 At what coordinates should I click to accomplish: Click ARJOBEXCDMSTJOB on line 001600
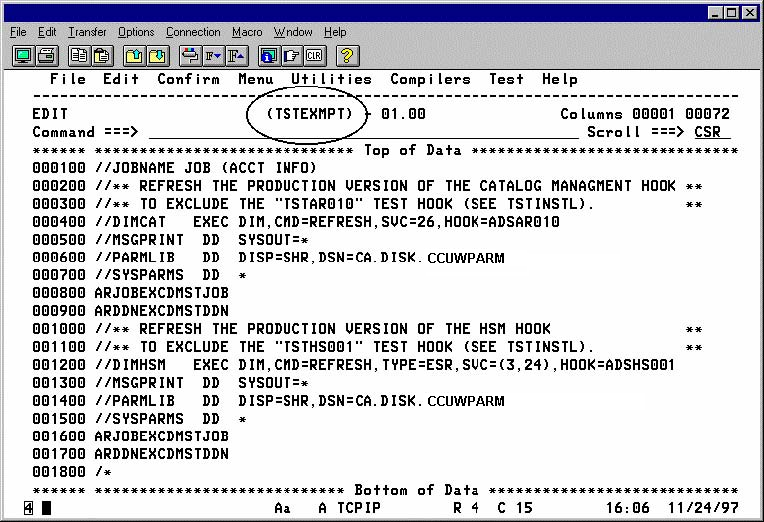tap(161, 436)
